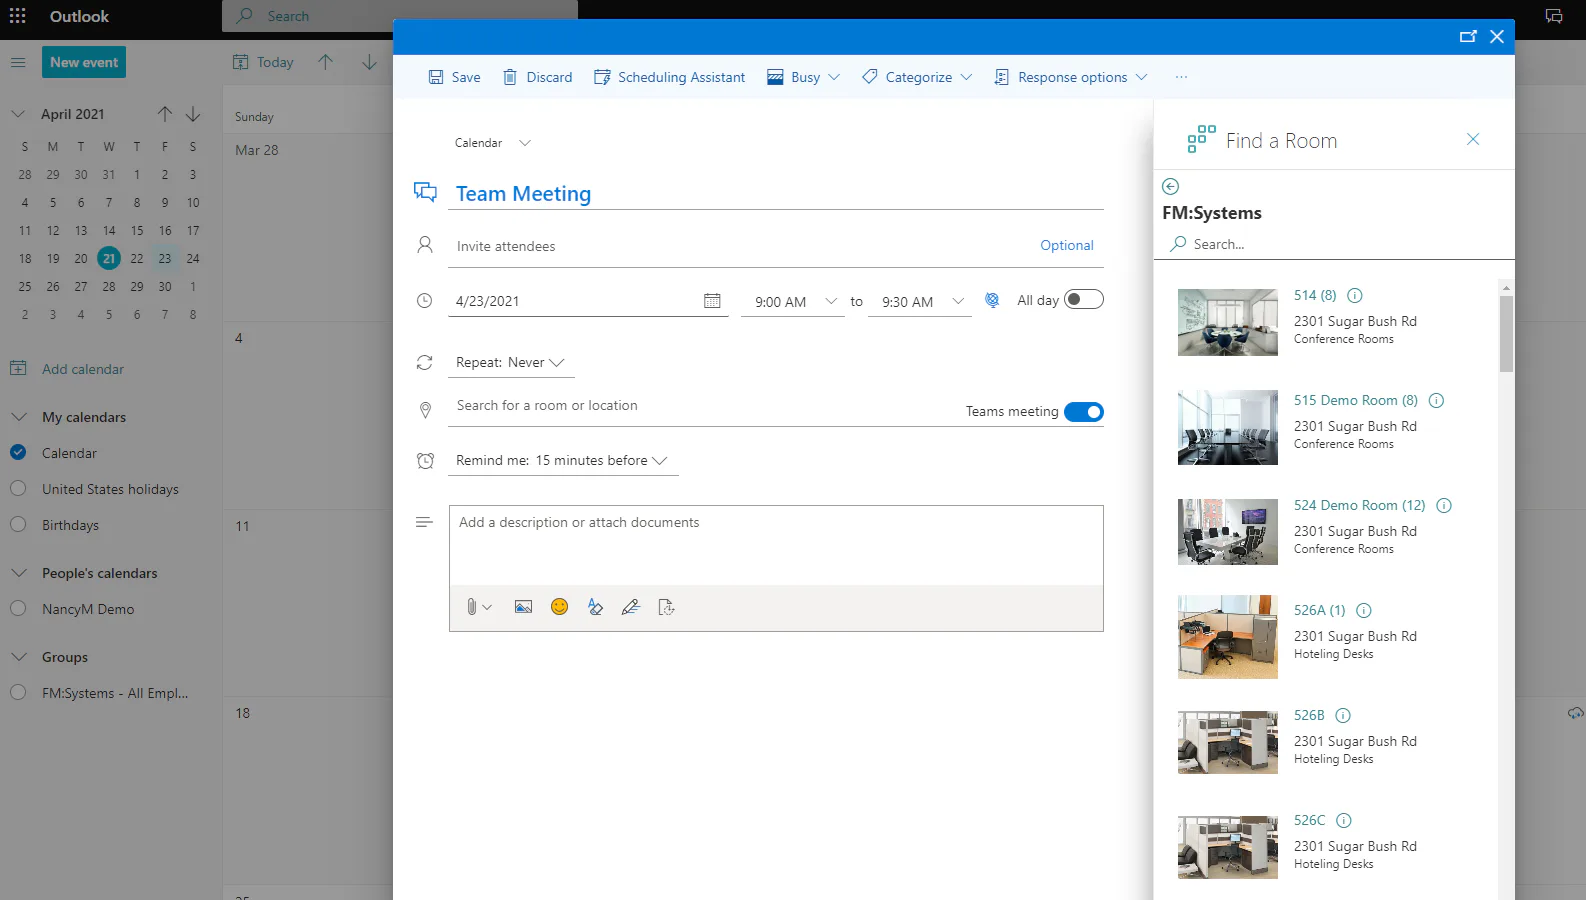Click the 515 Demo Room thumbnail
Image resolution: width=1586 pixels, height=900 pixels.
click(1228, 427)
